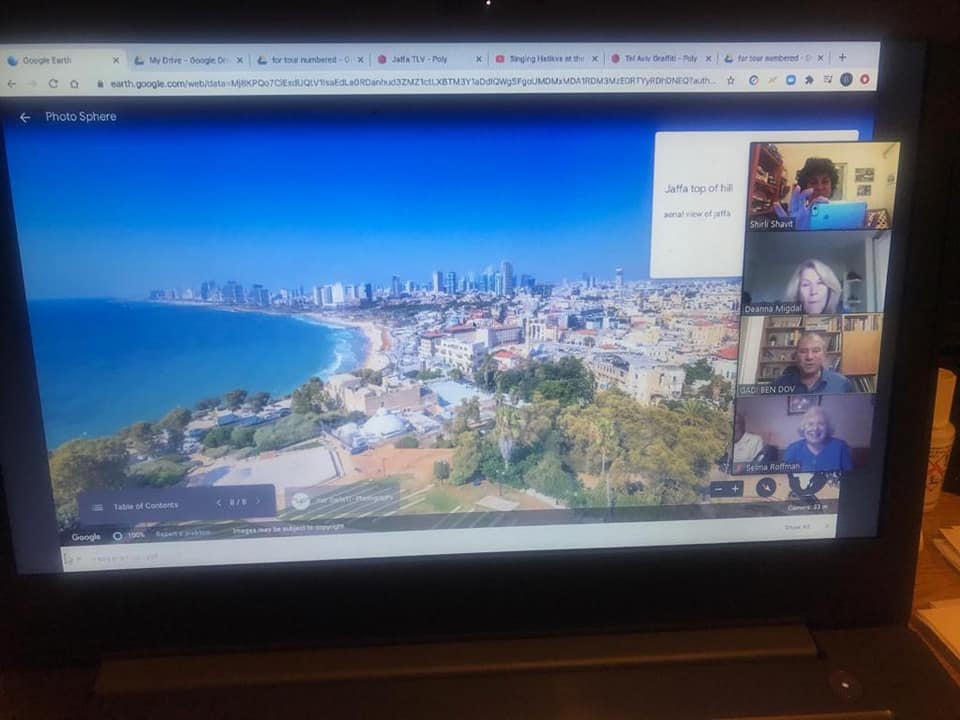960x720 pixels.
Task: Go to the previous tour stop
Action: click(x=219, y=503)
